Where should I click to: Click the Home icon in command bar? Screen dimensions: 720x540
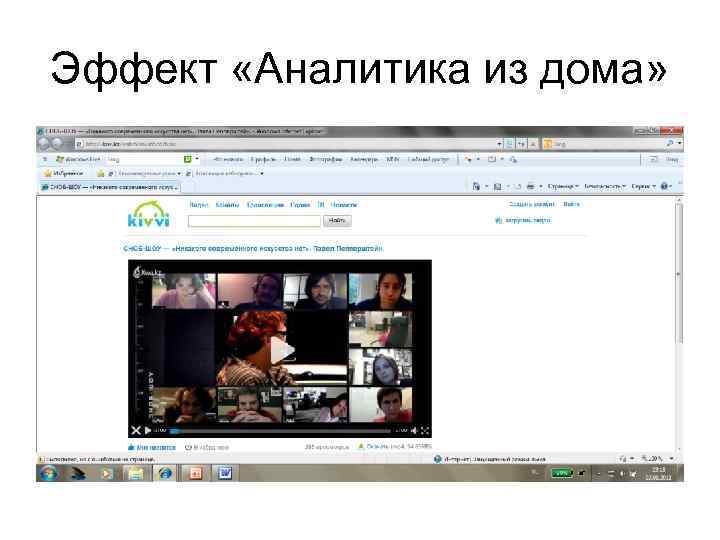point(476,186)
